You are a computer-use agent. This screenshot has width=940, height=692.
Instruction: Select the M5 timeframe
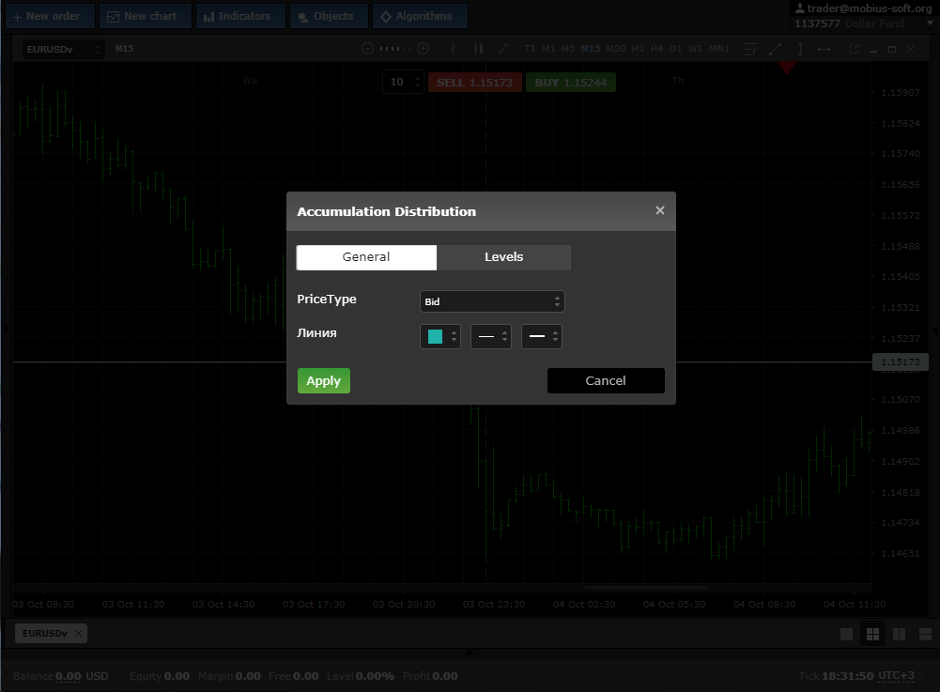pyautogui.click(x=568, y=49)
